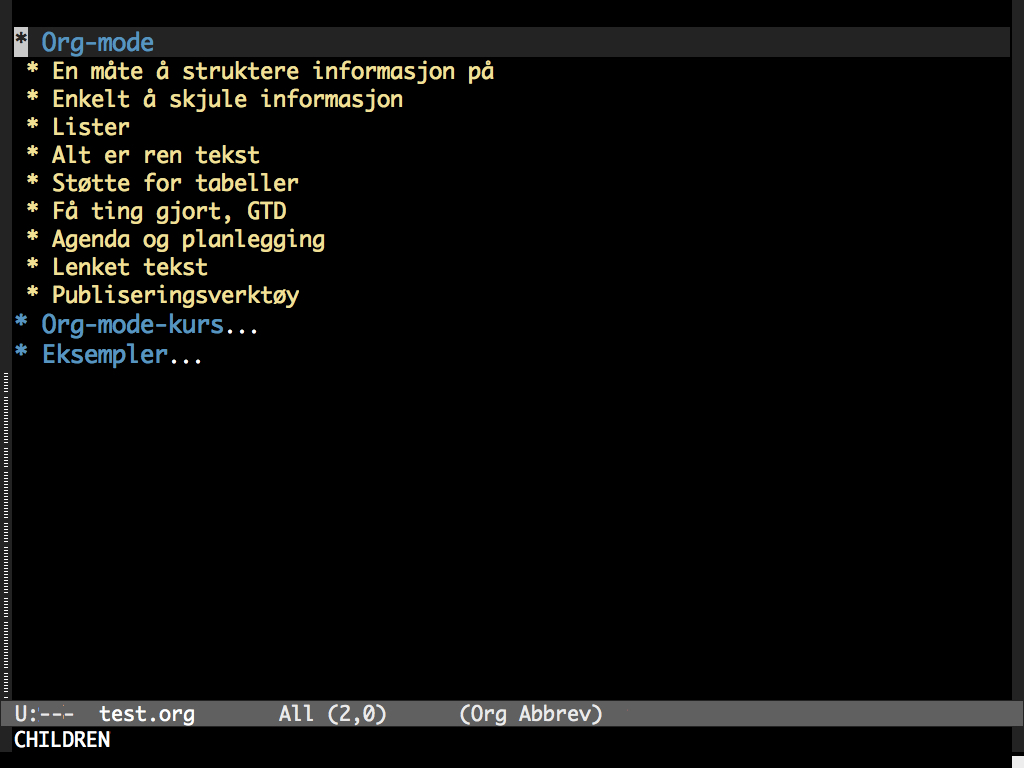Select the Eksempler heading text

coord(103,355)
